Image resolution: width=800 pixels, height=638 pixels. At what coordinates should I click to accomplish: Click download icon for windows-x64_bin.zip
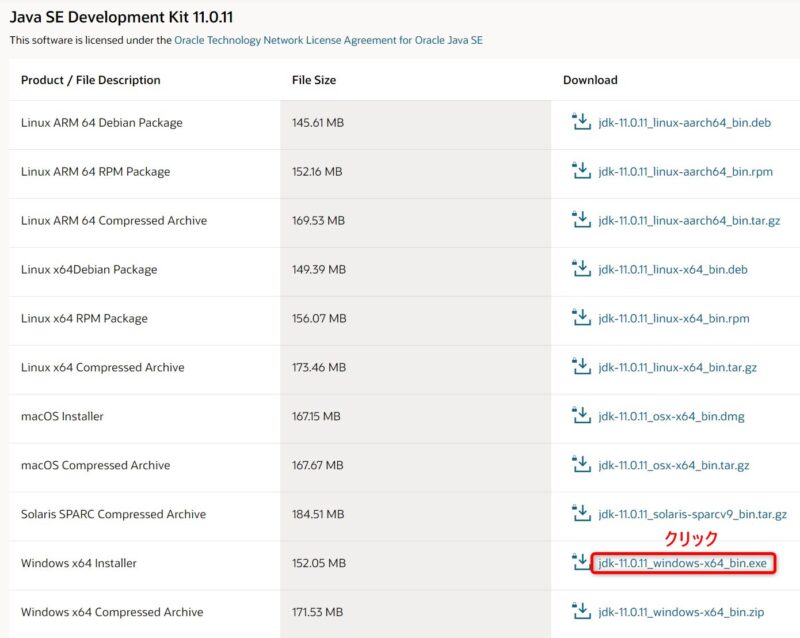581,611
